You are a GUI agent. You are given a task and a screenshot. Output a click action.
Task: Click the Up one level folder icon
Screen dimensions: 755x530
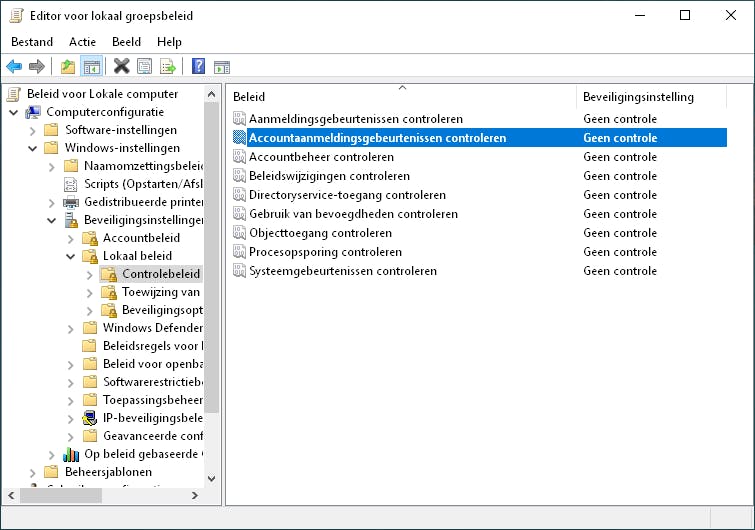point(68,66)
